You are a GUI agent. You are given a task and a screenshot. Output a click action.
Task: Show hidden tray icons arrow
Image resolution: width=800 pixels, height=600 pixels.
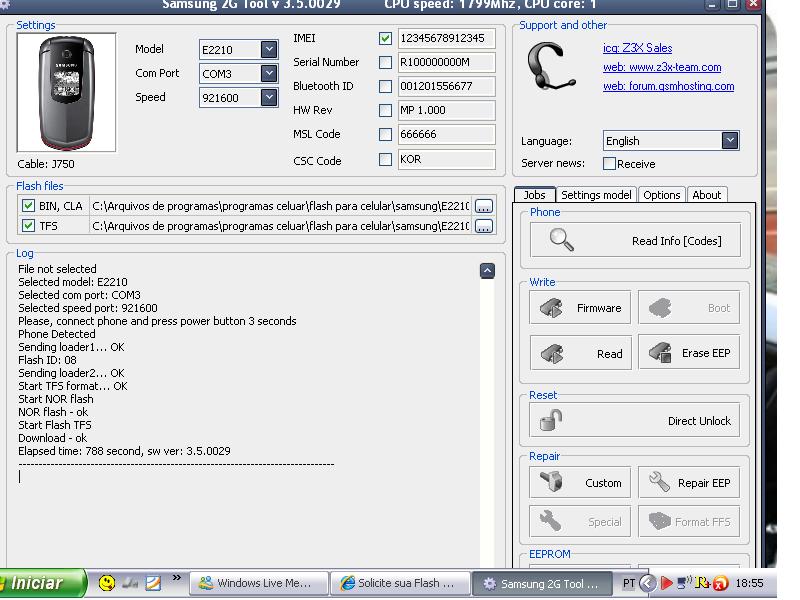(x=647, y=583)
